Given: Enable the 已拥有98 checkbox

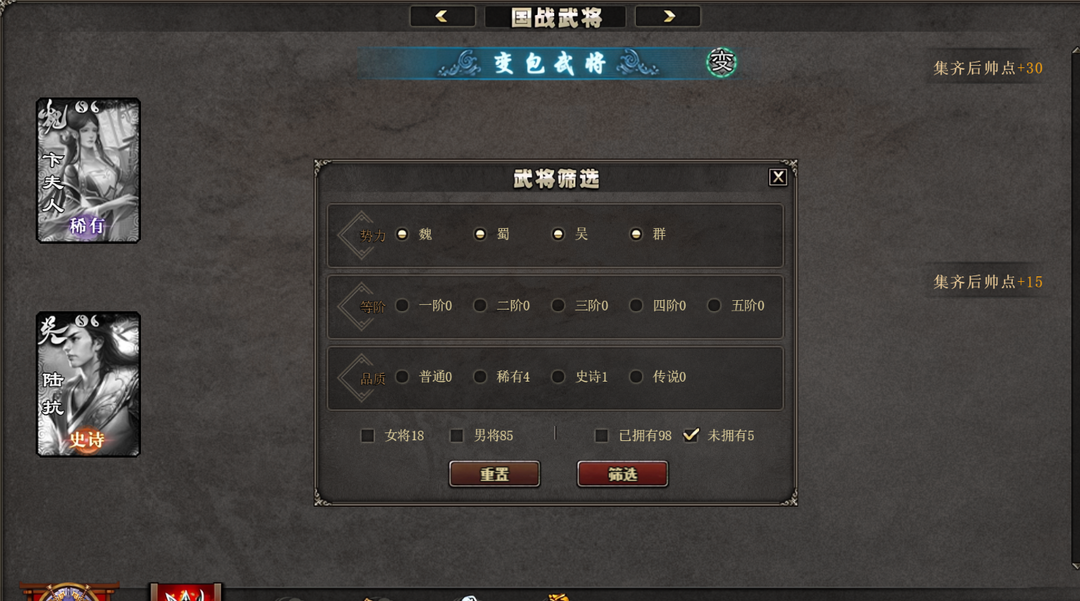Looking at the screenshot, I should (601, 435).
